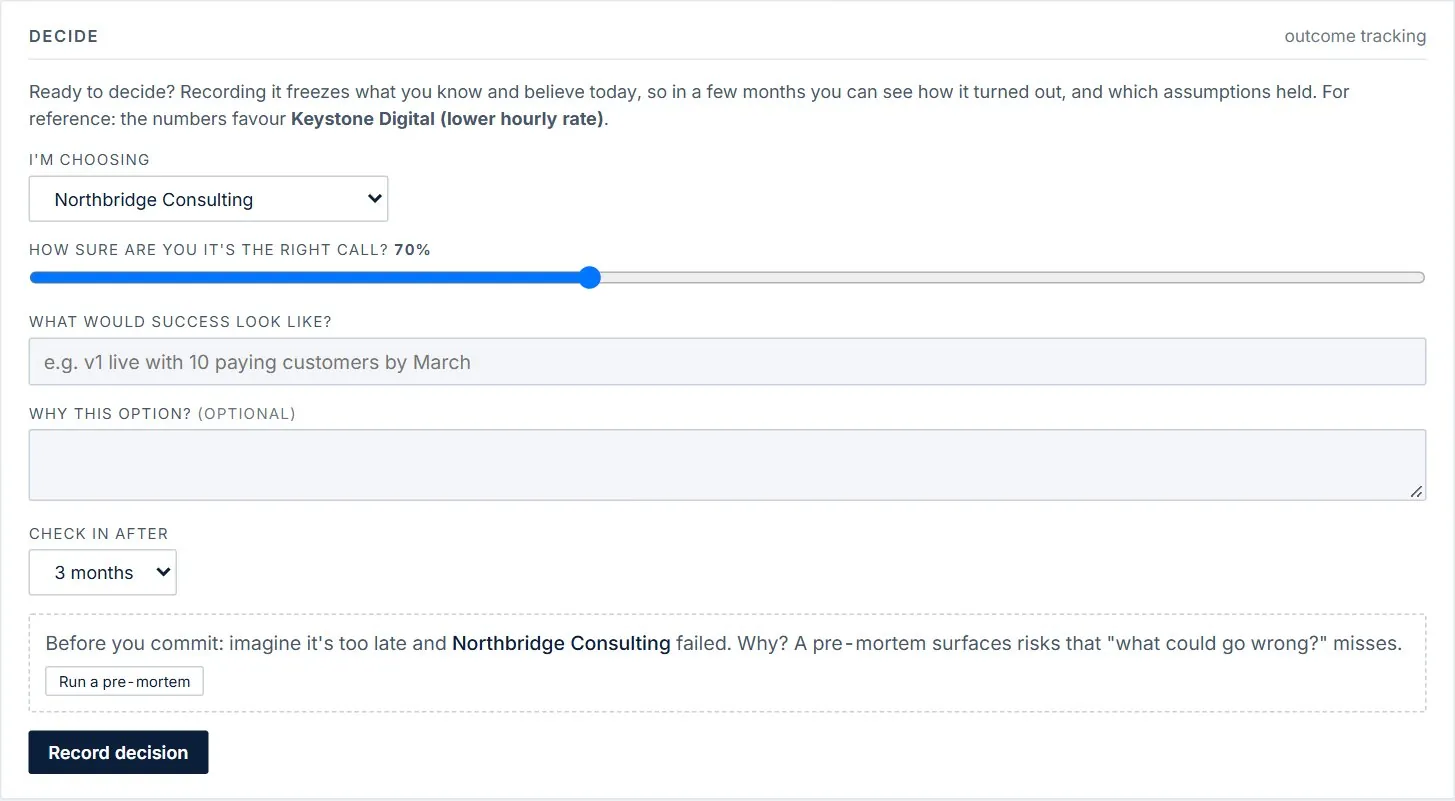Viewport: 1455px width, 801px height.
Task: Click in the "Why this option" text area
Action: click(727, 465)
